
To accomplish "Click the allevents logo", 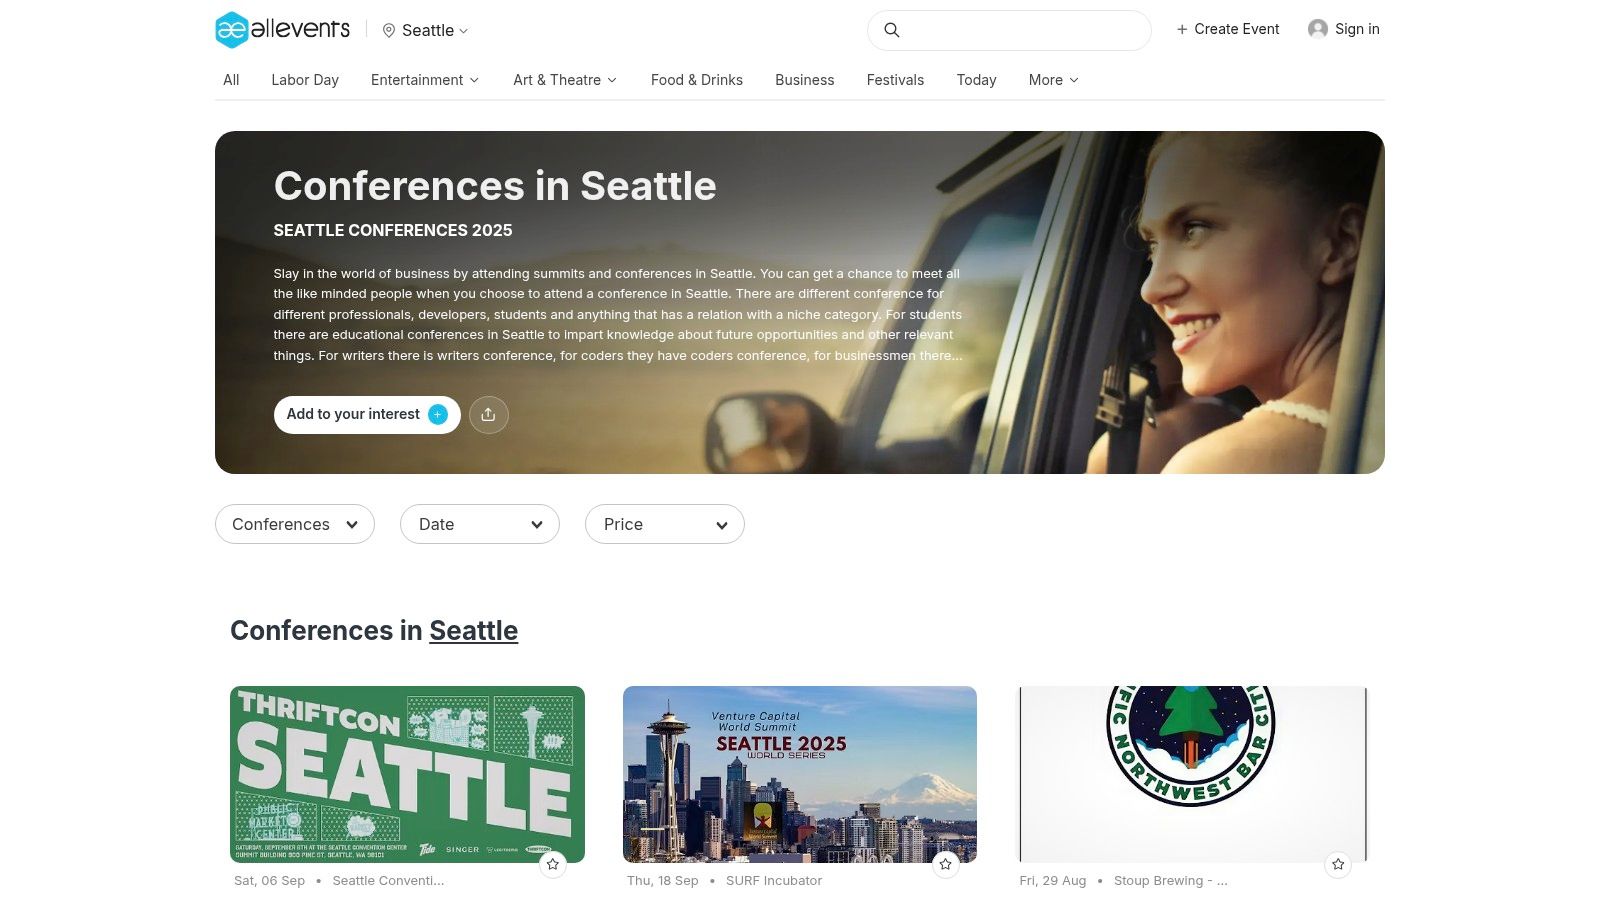I will (283, 30).
